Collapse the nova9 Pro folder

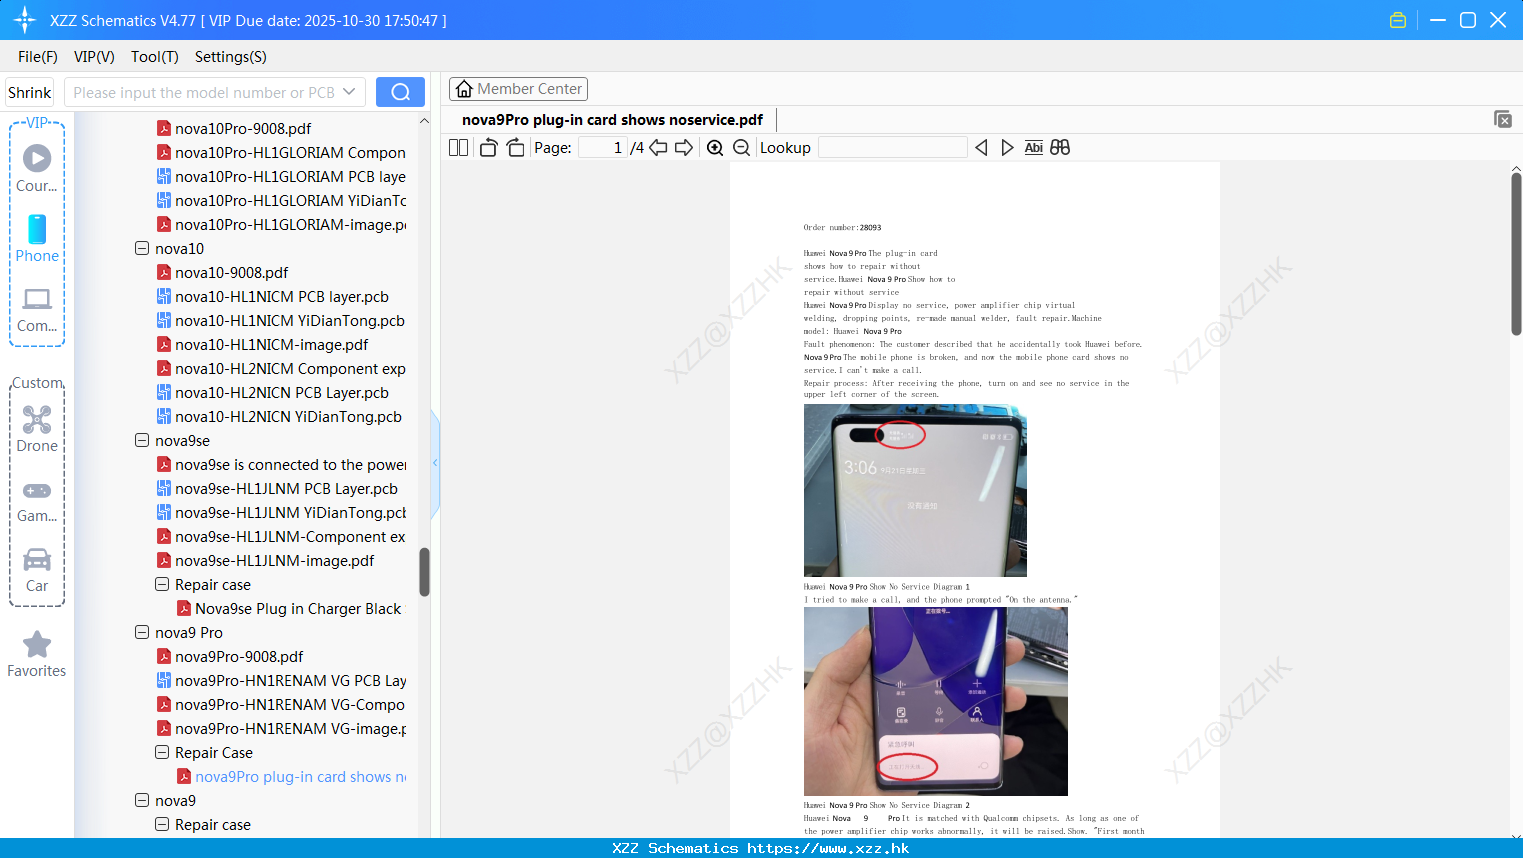tap(142, 632)
